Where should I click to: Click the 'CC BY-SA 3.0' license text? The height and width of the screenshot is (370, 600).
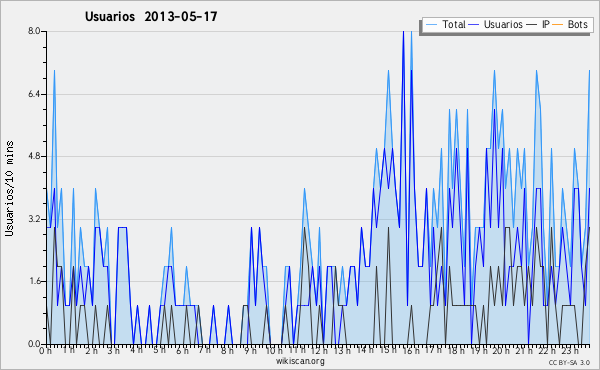click(x=569, y=363)
